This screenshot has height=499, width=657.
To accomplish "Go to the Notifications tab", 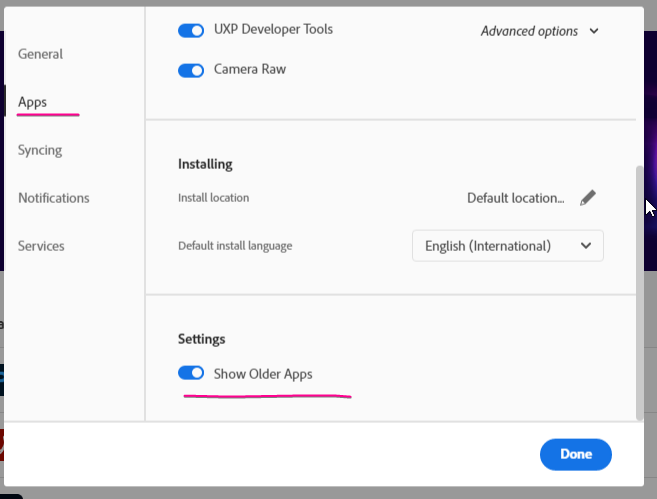I will coord(54,198).
